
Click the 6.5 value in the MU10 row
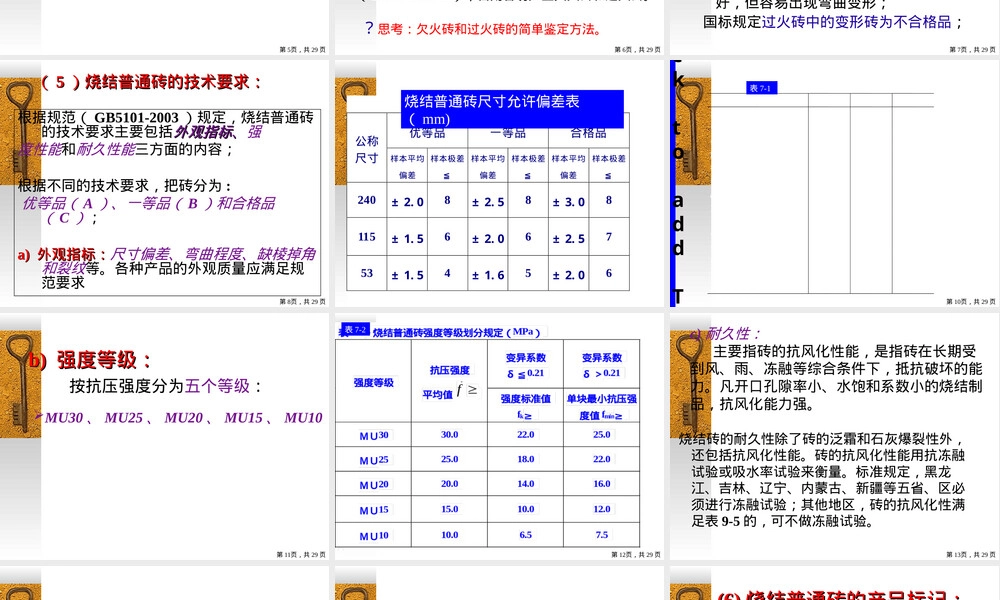click(x=526, y=535)
